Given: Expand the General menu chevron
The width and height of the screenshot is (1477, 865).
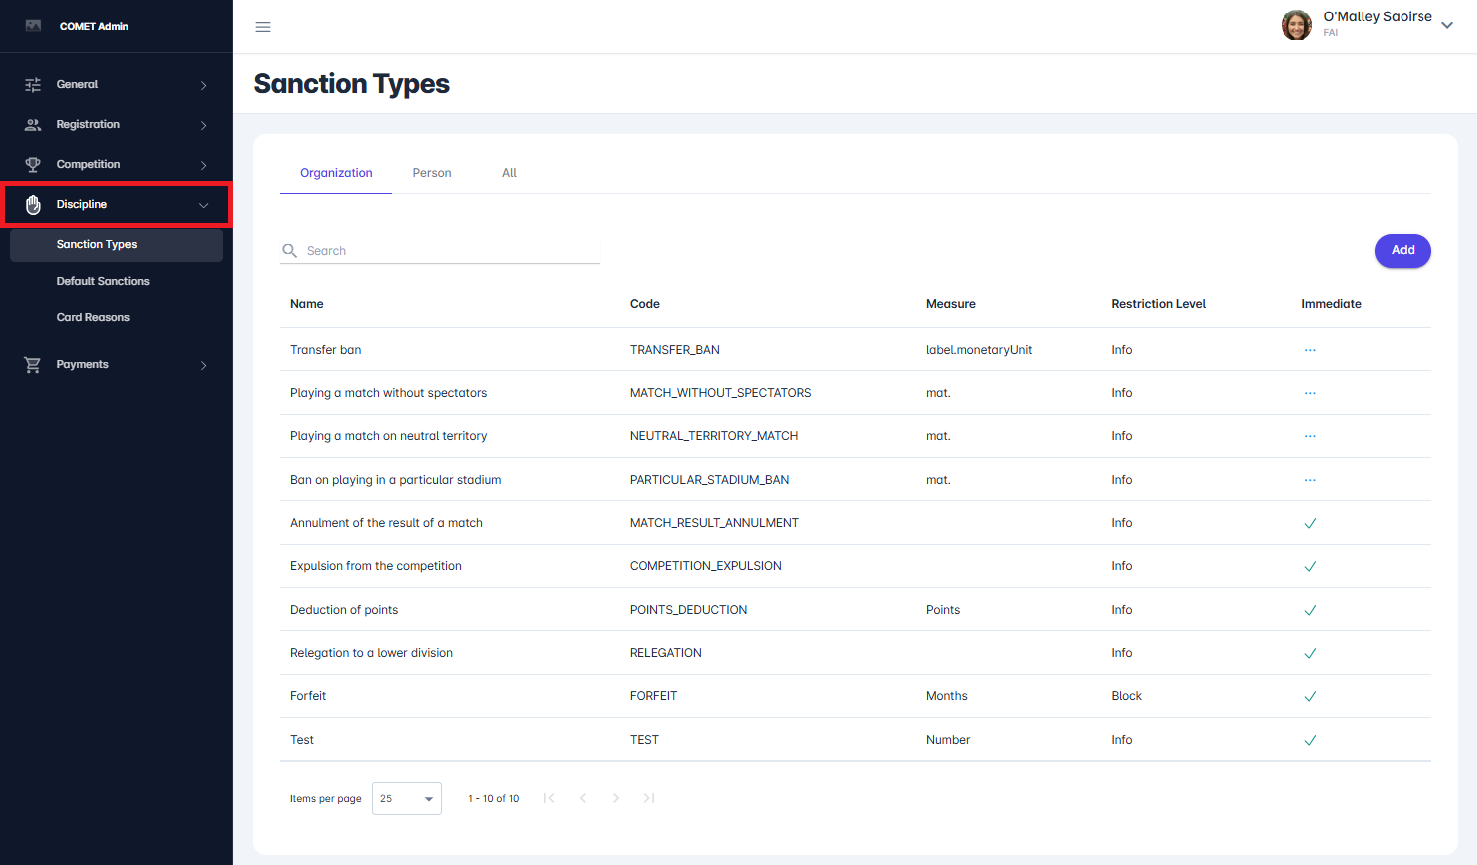Looking at the screenshot, I should click(x=204, y=85).
